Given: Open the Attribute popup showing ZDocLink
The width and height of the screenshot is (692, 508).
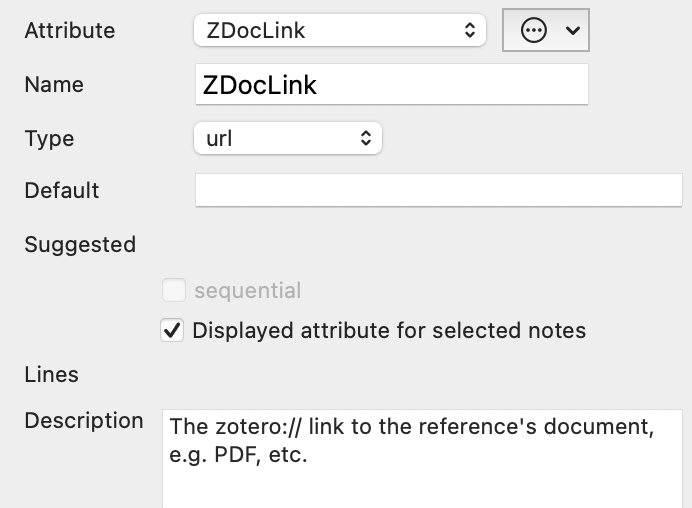Looking at the screenshot, I should [338, 30].
